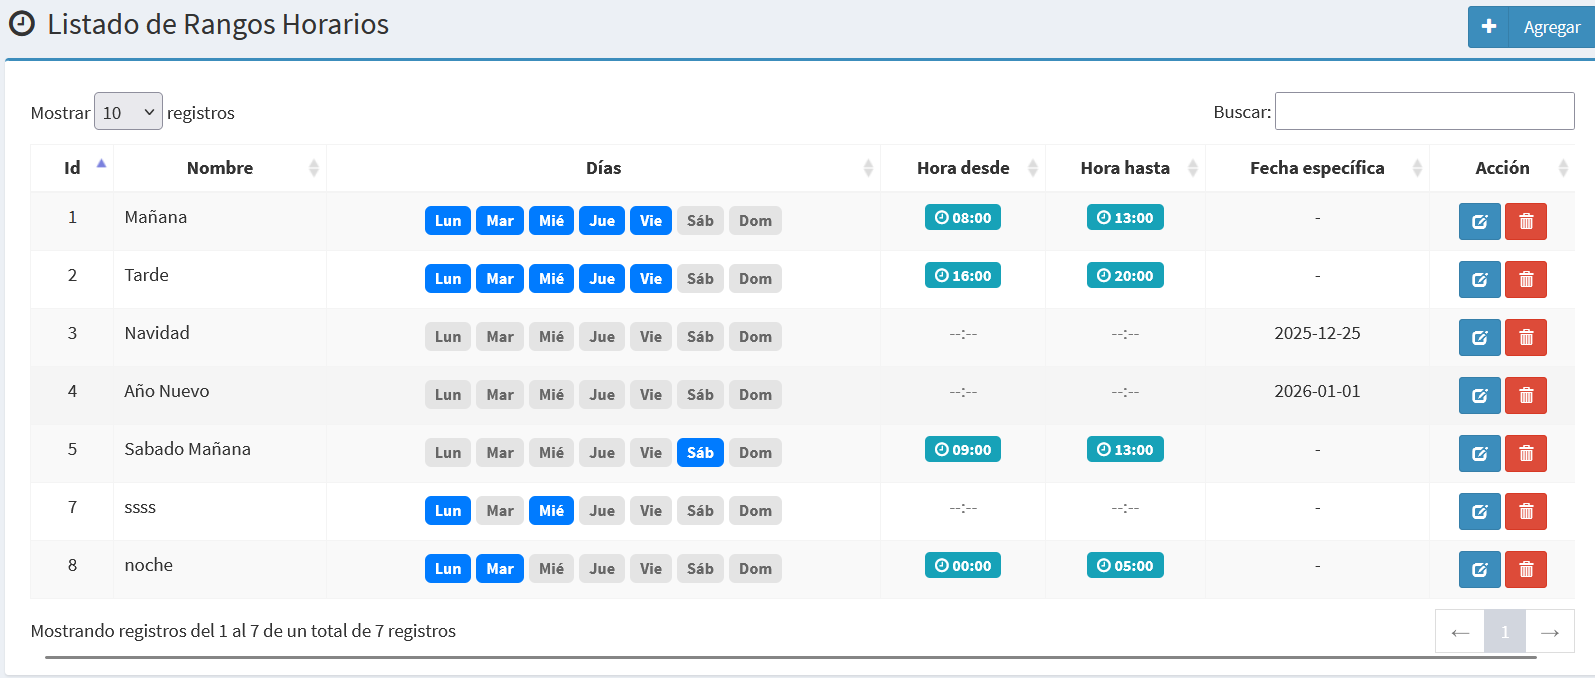
Task: Go to previous page arrow
Action: [x=1460, y=632]
